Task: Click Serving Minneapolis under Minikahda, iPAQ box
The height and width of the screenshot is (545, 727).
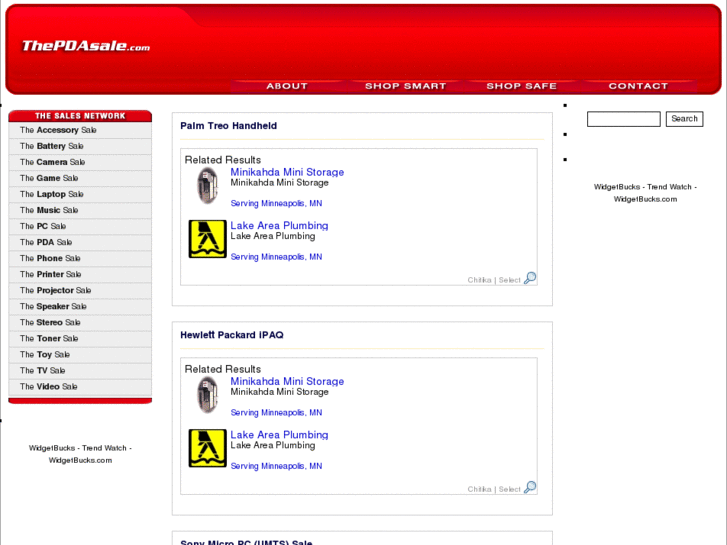Action: 276,412
